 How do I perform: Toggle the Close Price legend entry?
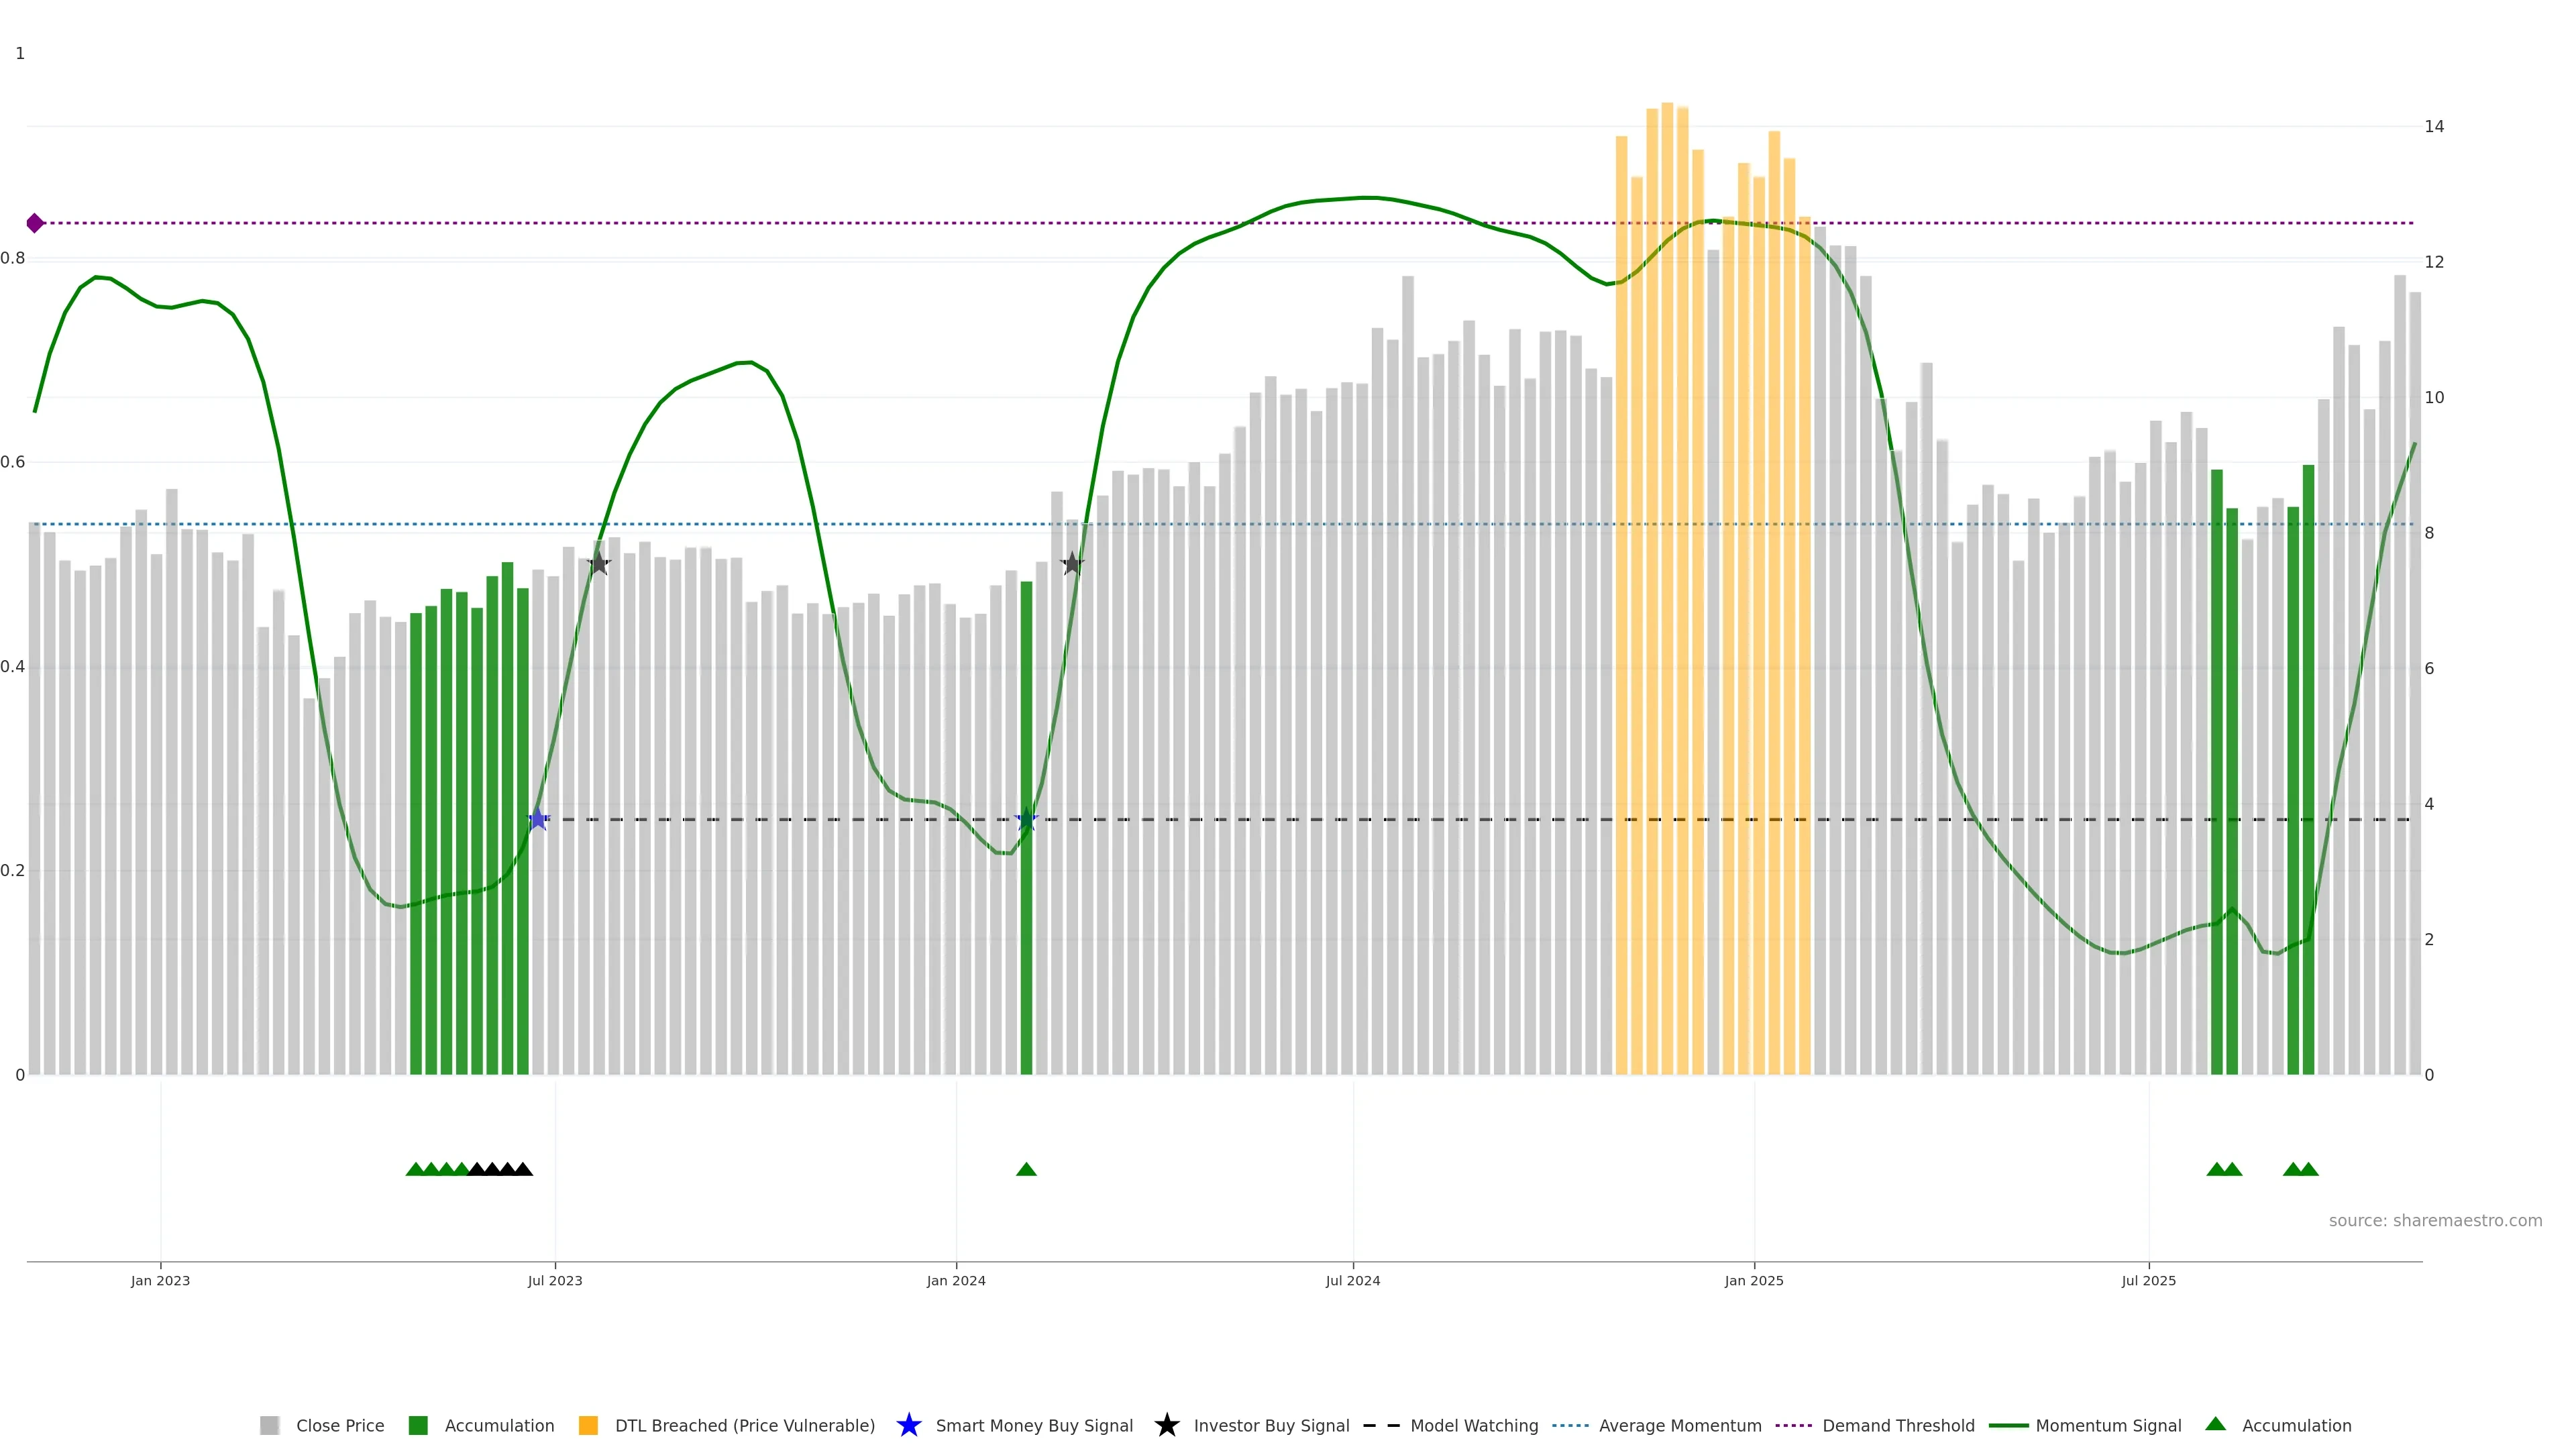click(x=339, y=1425)
